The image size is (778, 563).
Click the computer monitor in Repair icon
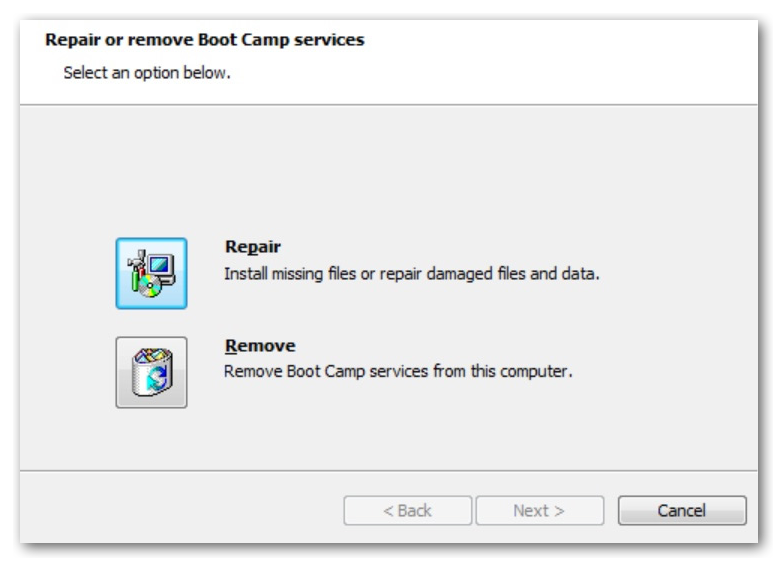click(162, 268)
